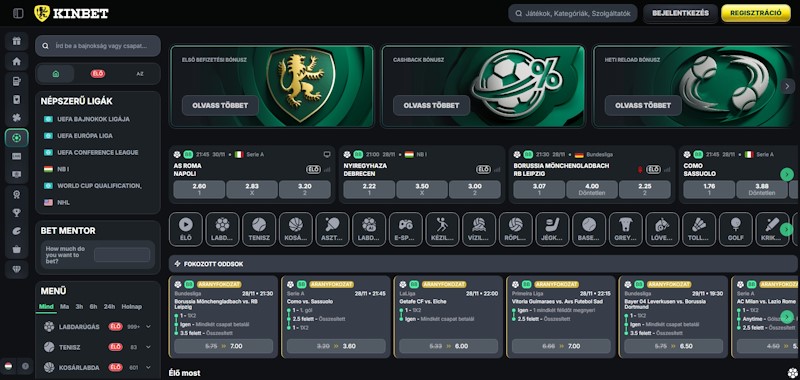Open the help question mark icon
Screen dimensions: 800x380
click(25, 366)
